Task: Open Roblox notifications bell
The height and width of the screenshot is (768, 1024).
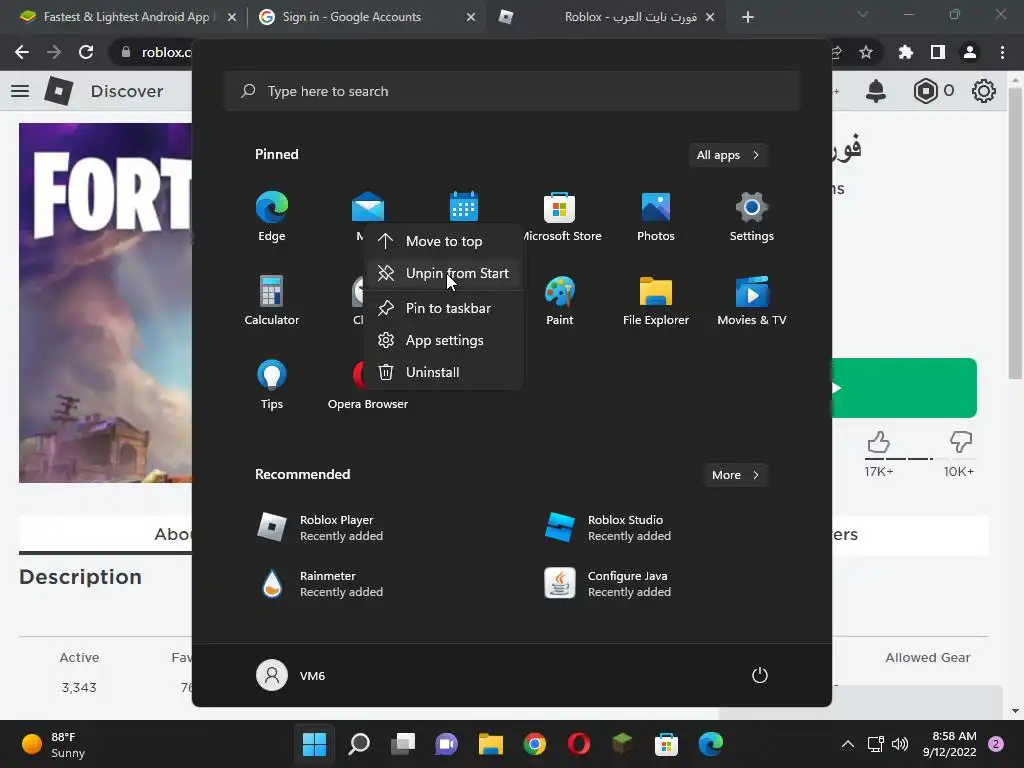Action: (x=876, y=91)
